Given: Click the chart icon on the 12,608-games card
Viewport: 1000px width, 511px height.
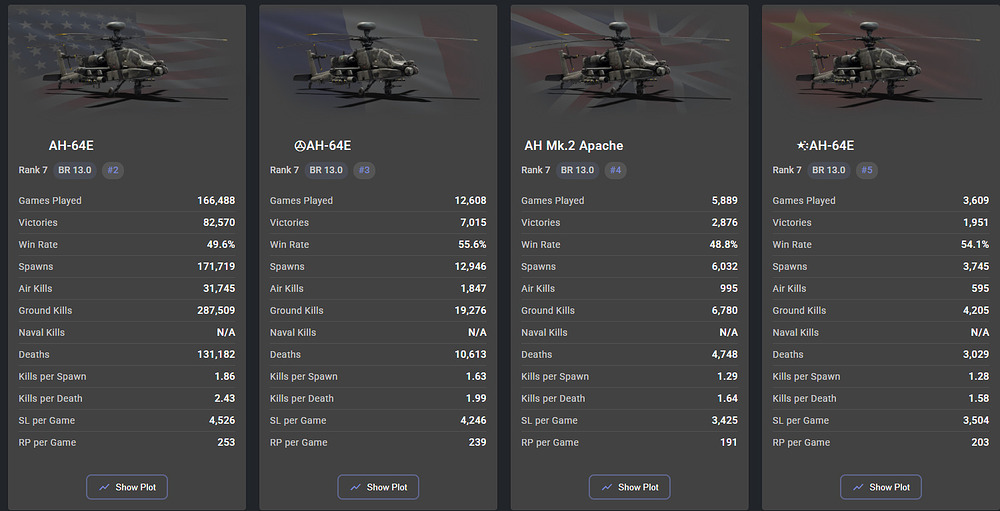Looking at the screenshot, I should point(355,487).
